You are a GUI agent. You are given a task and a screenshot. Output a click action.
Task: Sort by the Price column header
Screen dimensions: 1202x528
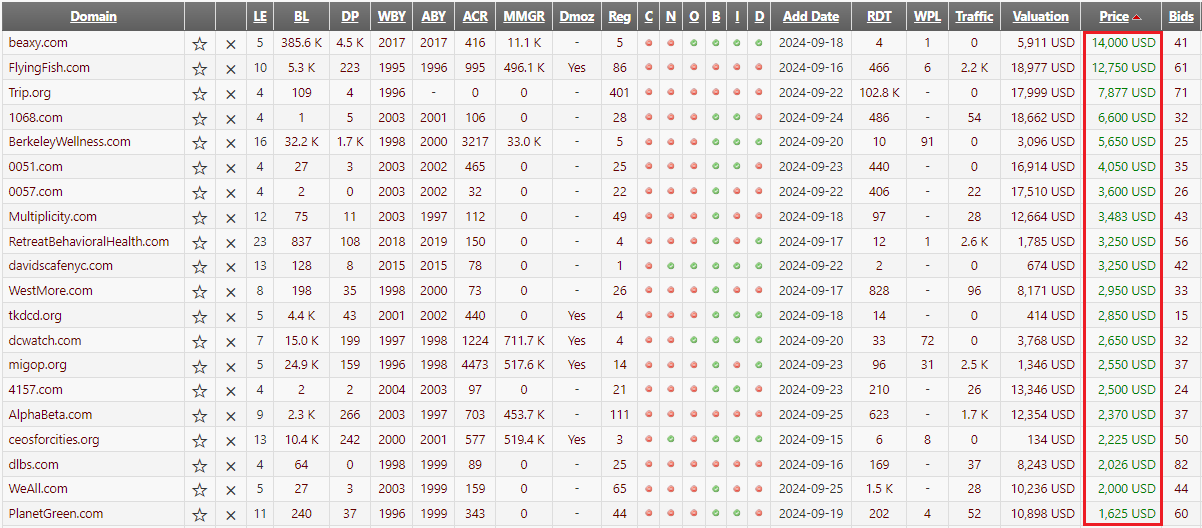[1113, 16]
